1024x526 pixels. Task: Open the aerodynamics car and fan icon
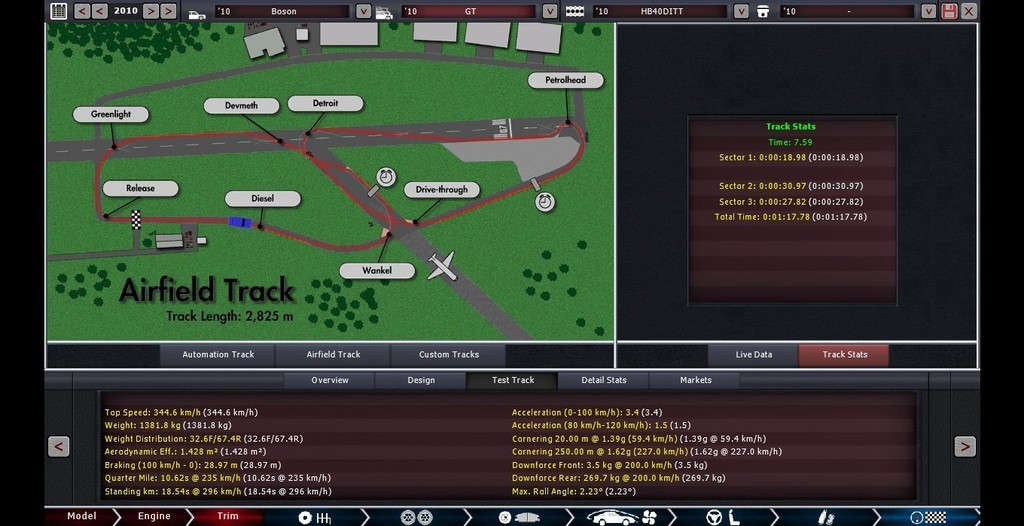tap(619, 517)
